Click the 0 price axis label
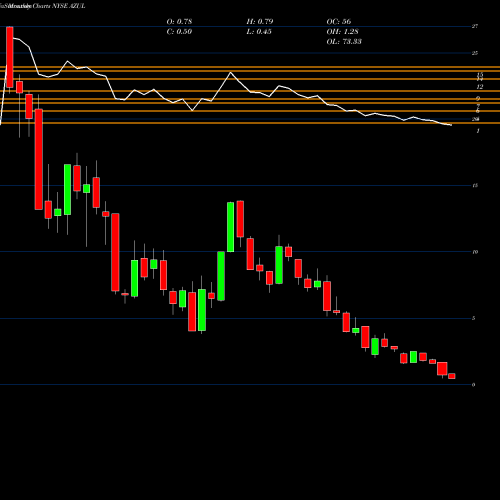500x500 pixels. [474, 385]
